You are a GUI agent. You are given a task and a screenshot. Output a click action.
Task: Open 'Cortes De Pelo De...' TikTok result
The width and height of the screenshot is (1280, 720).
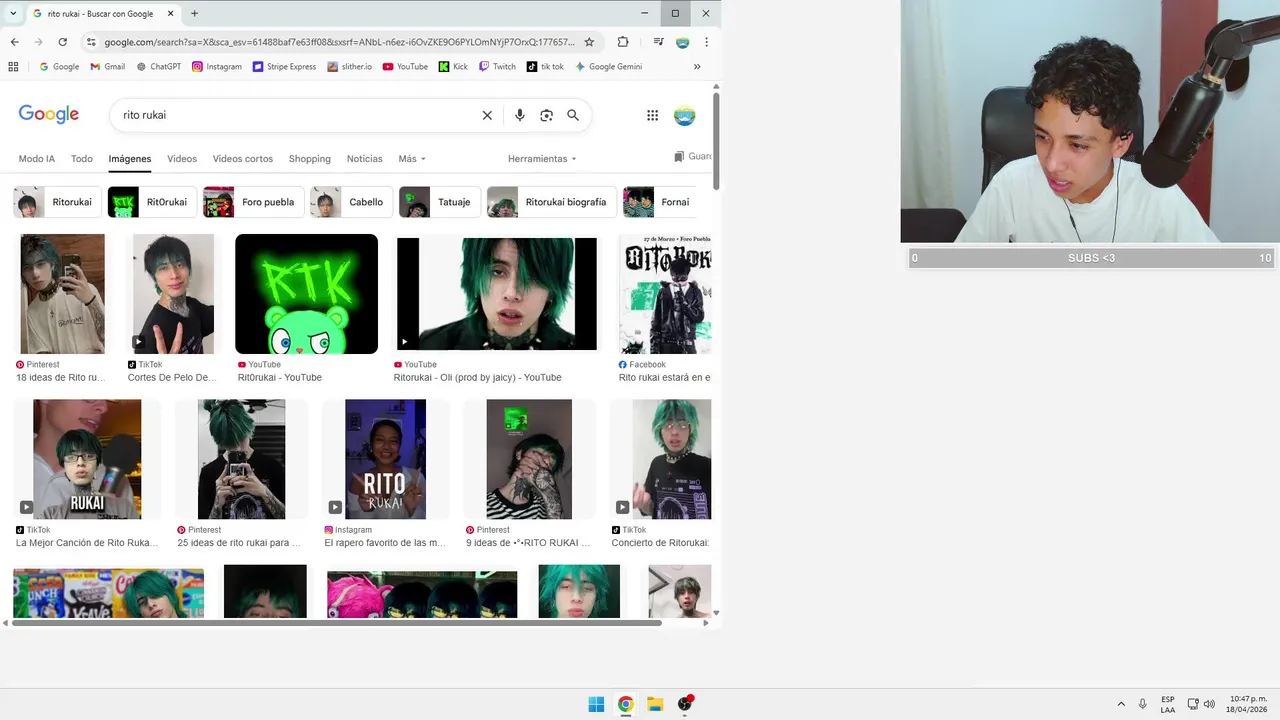(172, 378)
